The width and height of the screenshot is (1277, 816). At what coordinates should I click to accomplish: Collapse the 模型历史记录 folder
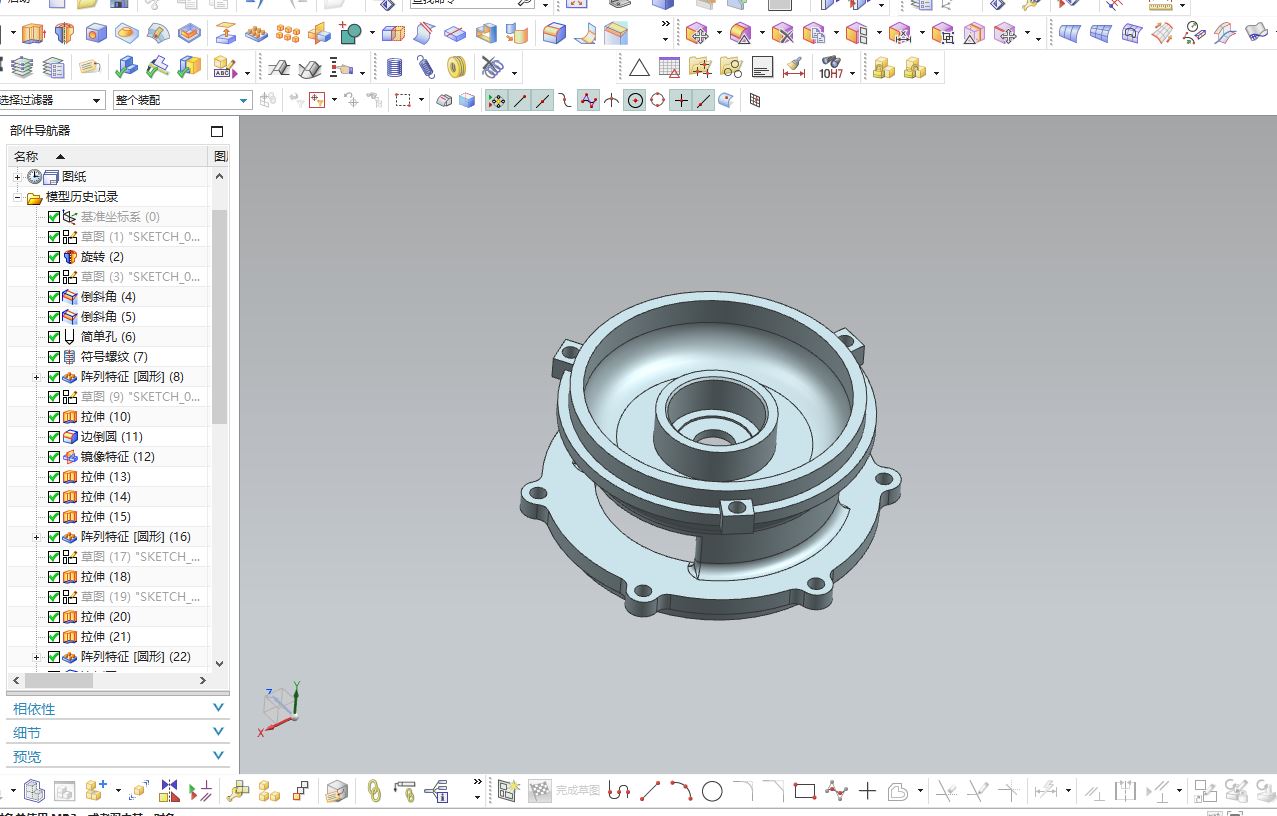coord(17,197)
